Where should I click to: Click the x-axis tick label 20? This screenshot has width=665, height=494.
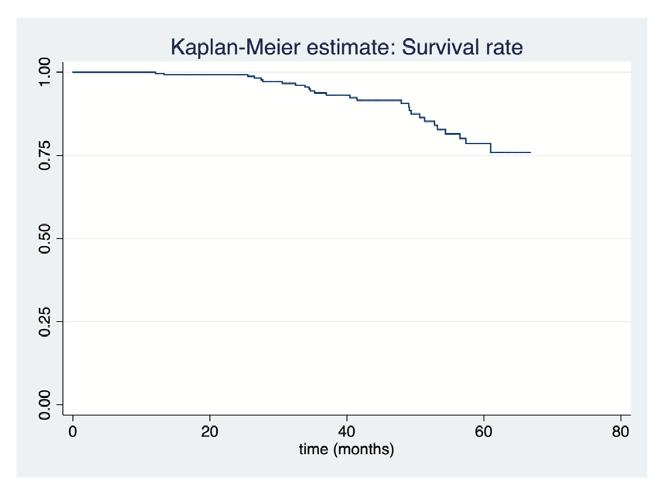(x=210, y=431)
